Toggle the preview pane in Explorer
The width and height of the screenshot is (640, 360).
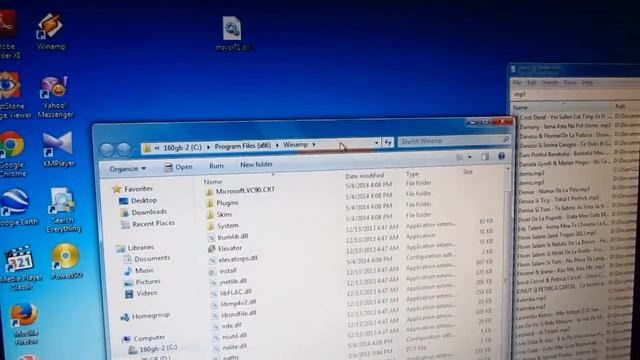(x=485, y=157)
